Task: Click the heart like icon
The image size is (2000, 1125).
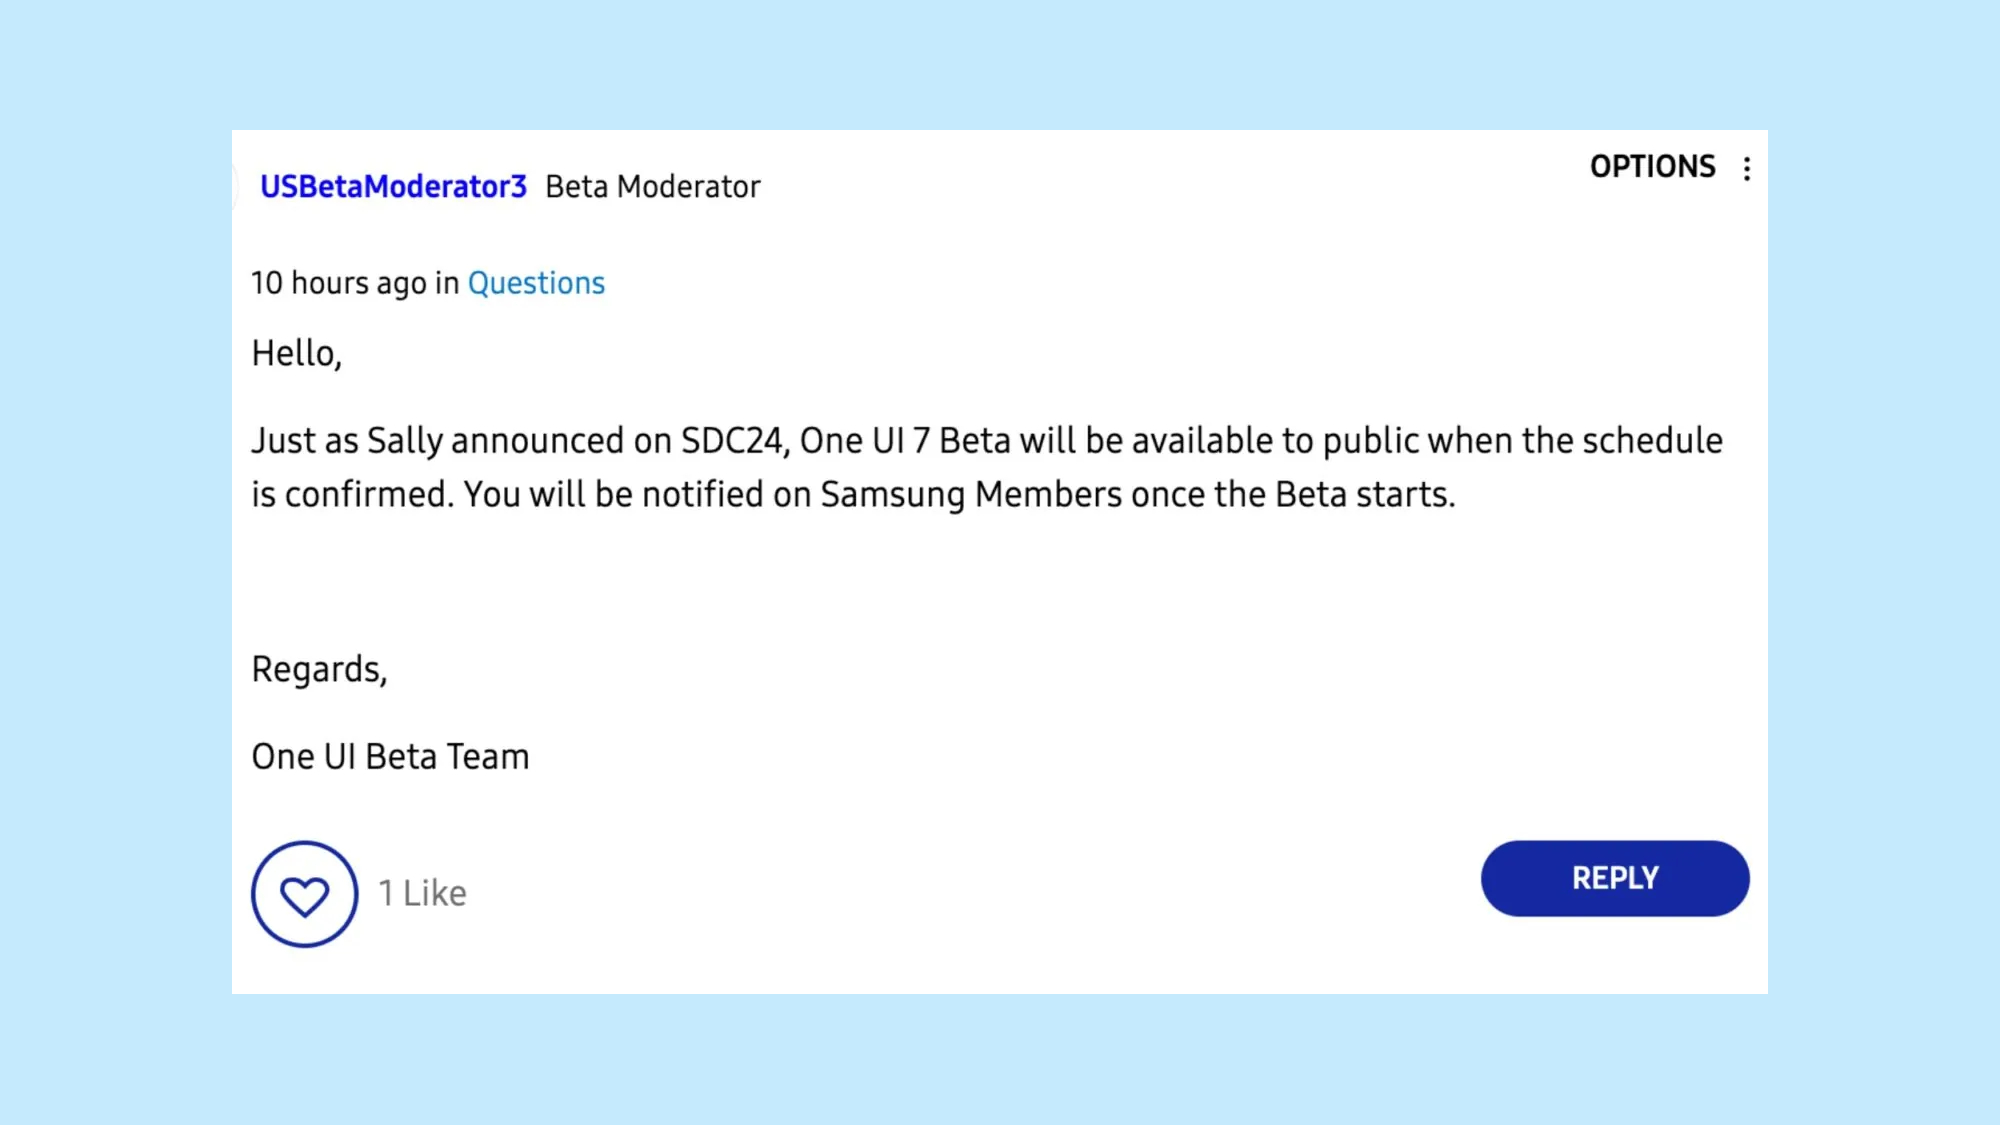Action: pos(304,894)
